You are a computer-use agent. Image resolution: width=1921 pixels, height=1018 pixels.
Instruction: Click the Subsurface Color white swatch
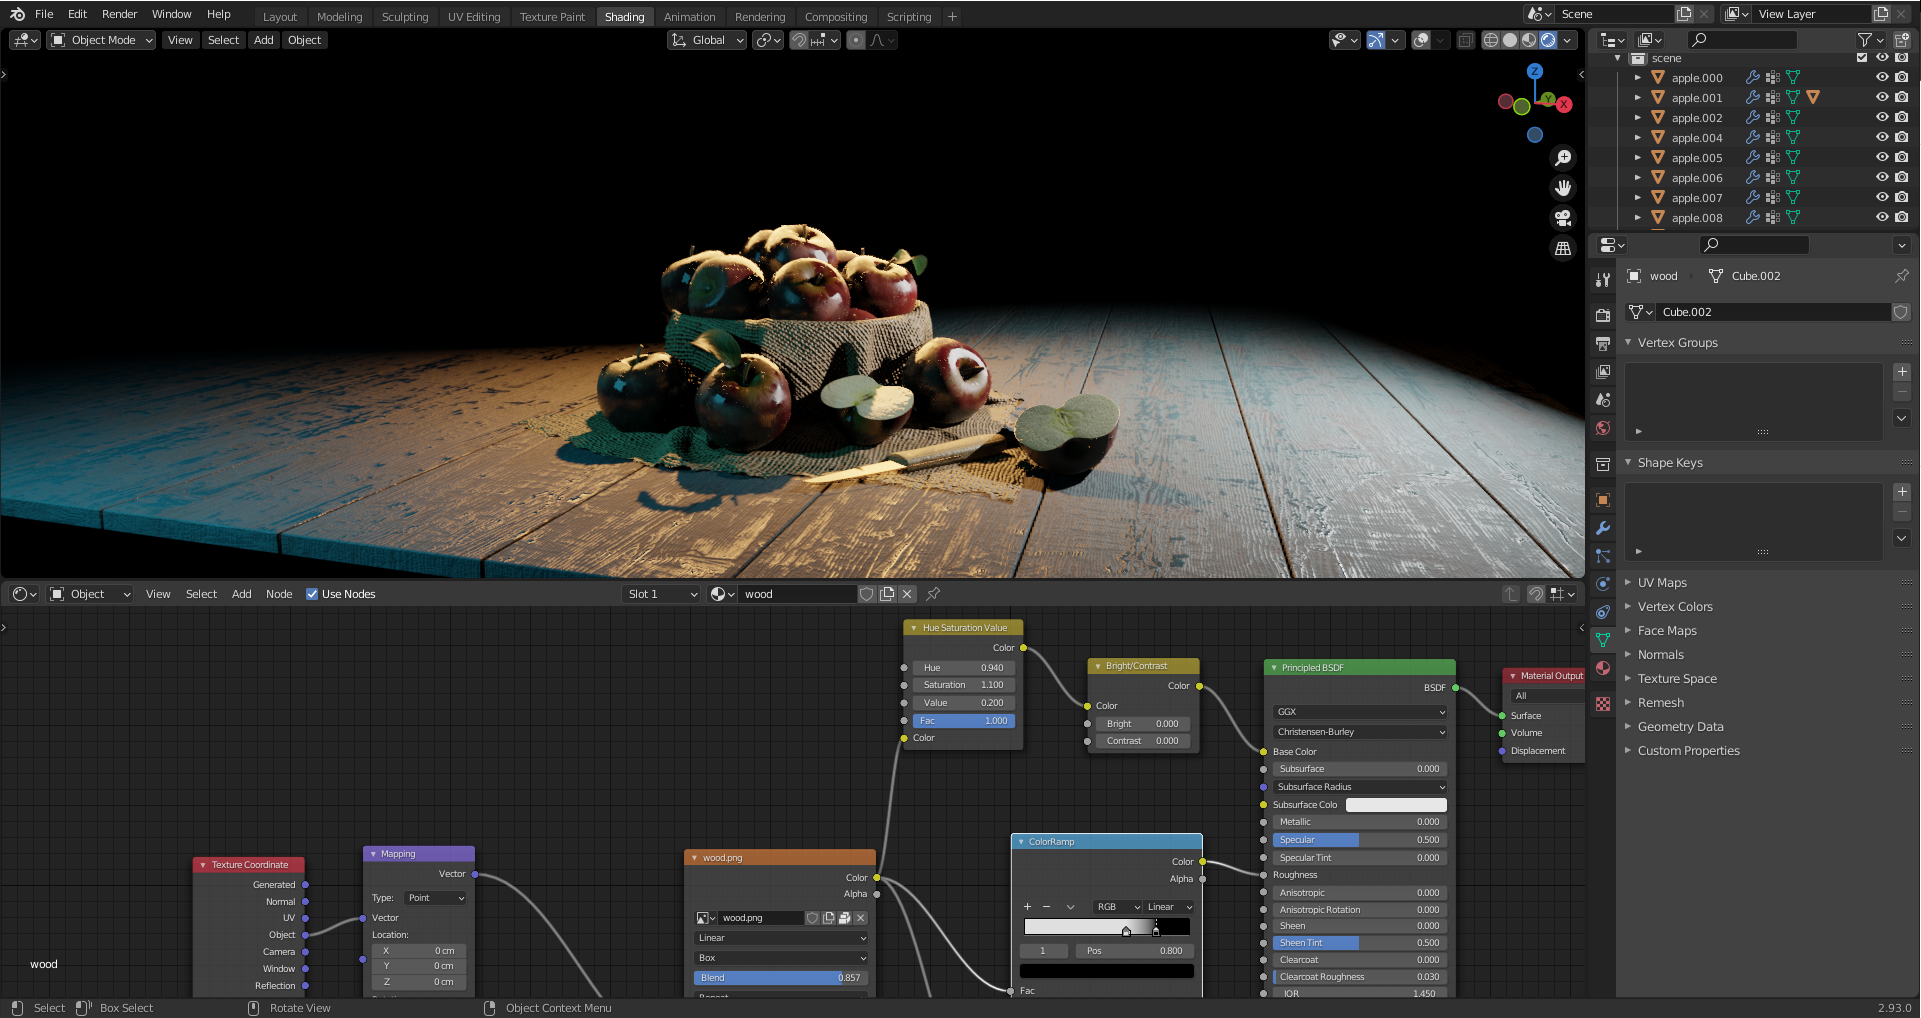tap(1395, 805)
